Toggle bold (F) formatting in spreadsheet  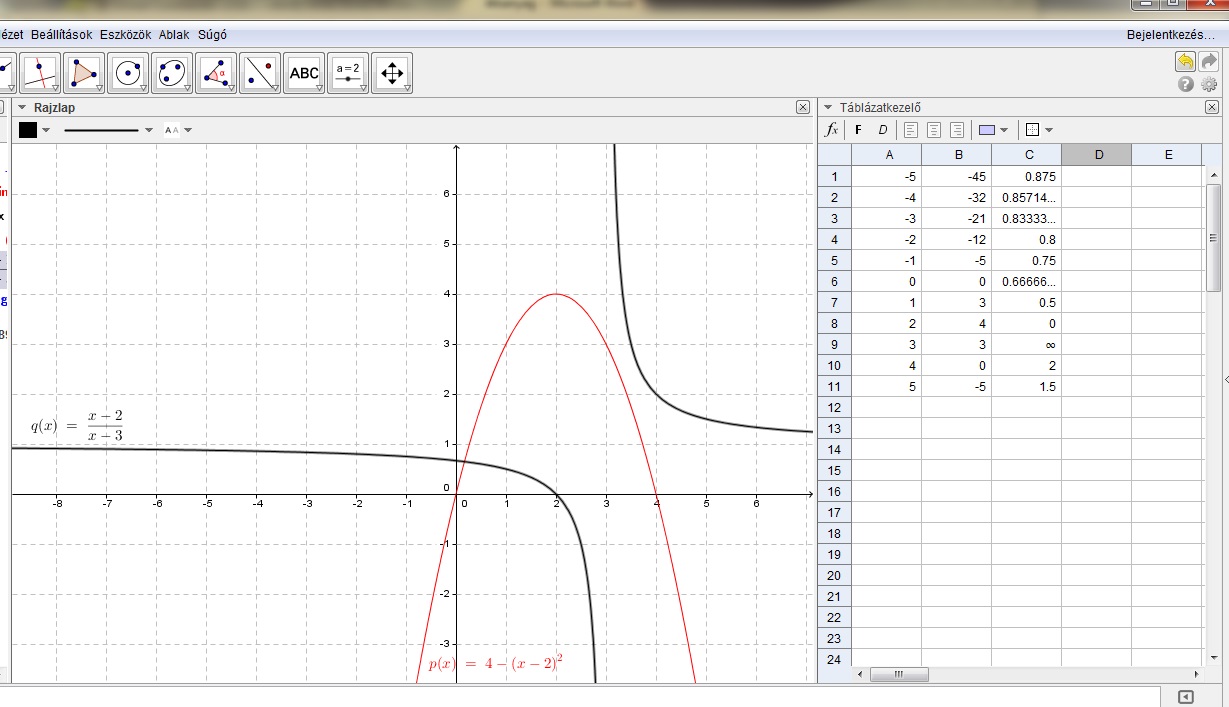click(x=858, y=129)
